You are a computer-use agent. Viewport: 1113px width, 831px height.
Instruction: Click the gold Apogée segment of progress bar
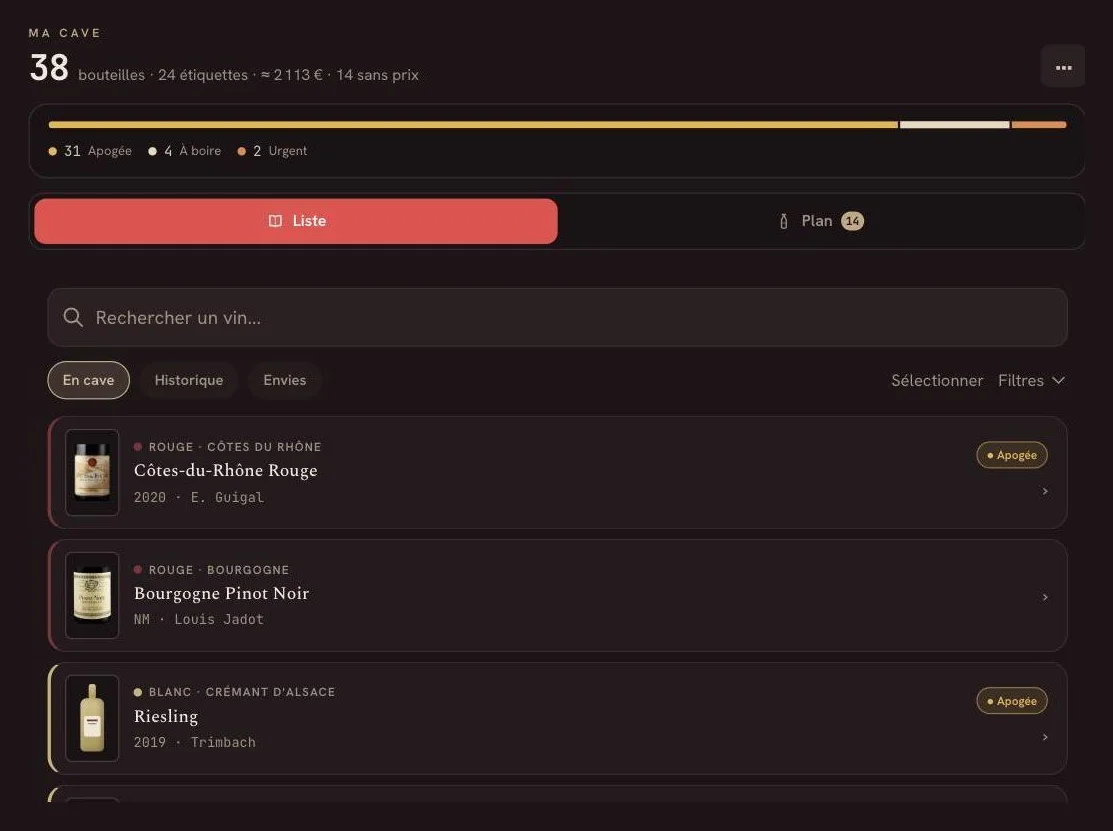pos(473,125)
